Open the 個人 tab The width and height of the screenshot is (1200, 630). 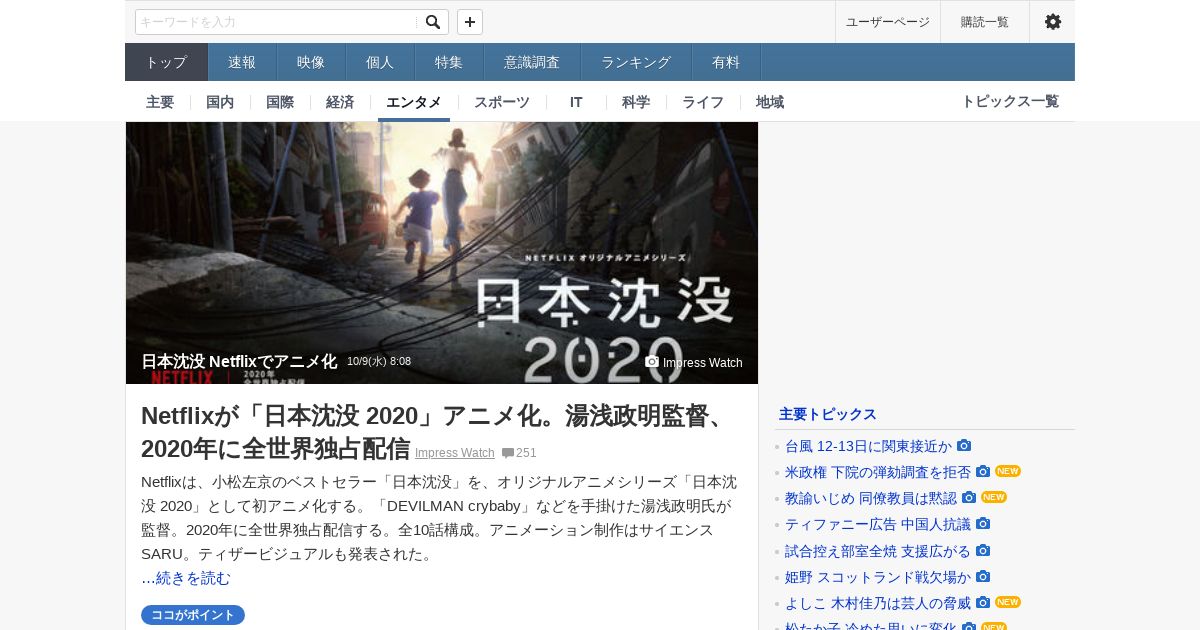click(380, 62)
